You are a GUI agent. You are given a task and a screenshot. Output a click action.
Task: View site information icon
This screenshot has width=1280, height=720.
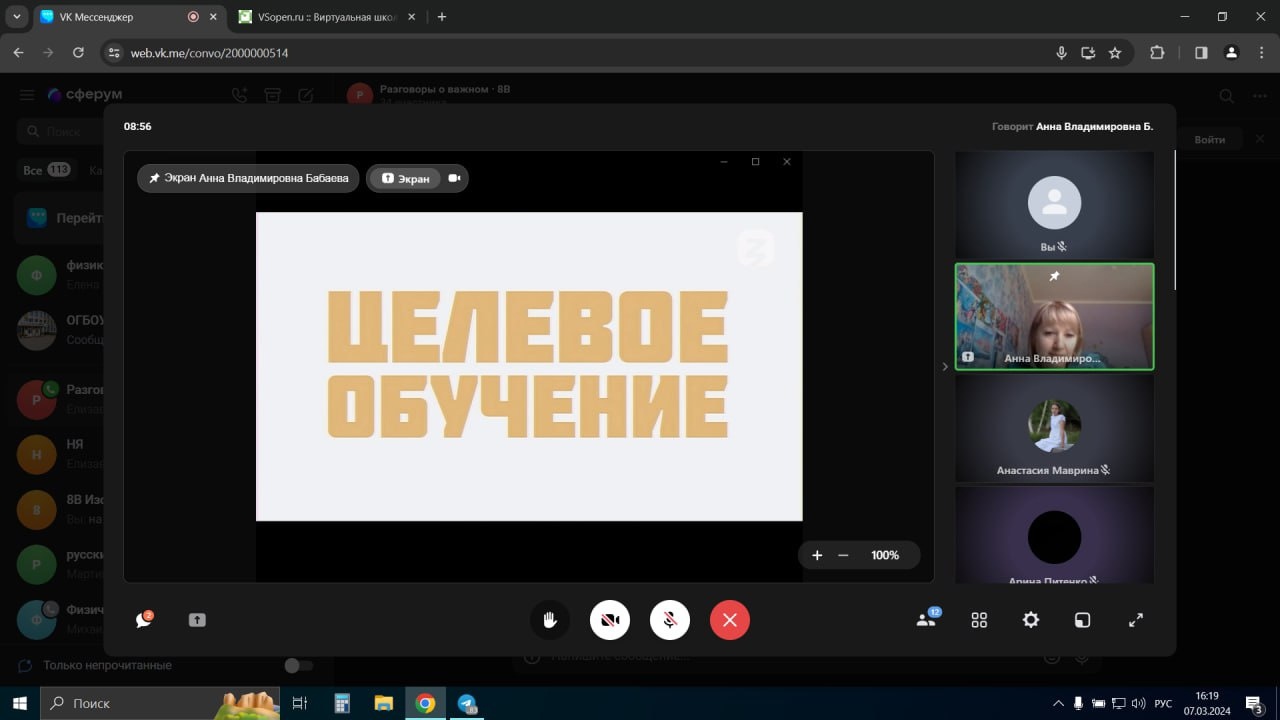[114, 53]
